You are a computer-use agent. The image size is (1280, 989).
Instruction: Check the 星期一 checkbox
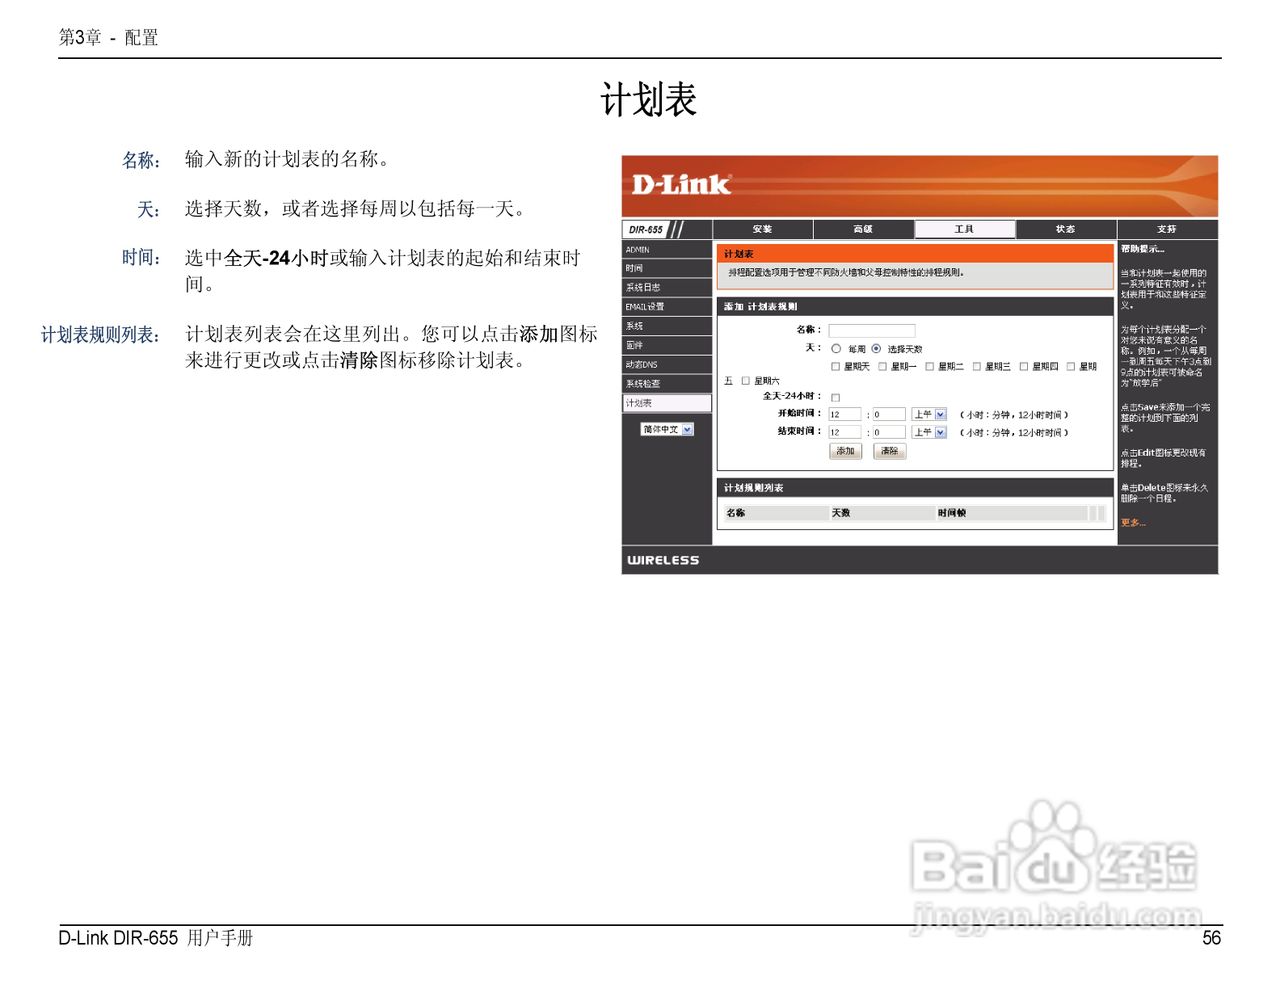pyautogui.click(x=882, y=367)
